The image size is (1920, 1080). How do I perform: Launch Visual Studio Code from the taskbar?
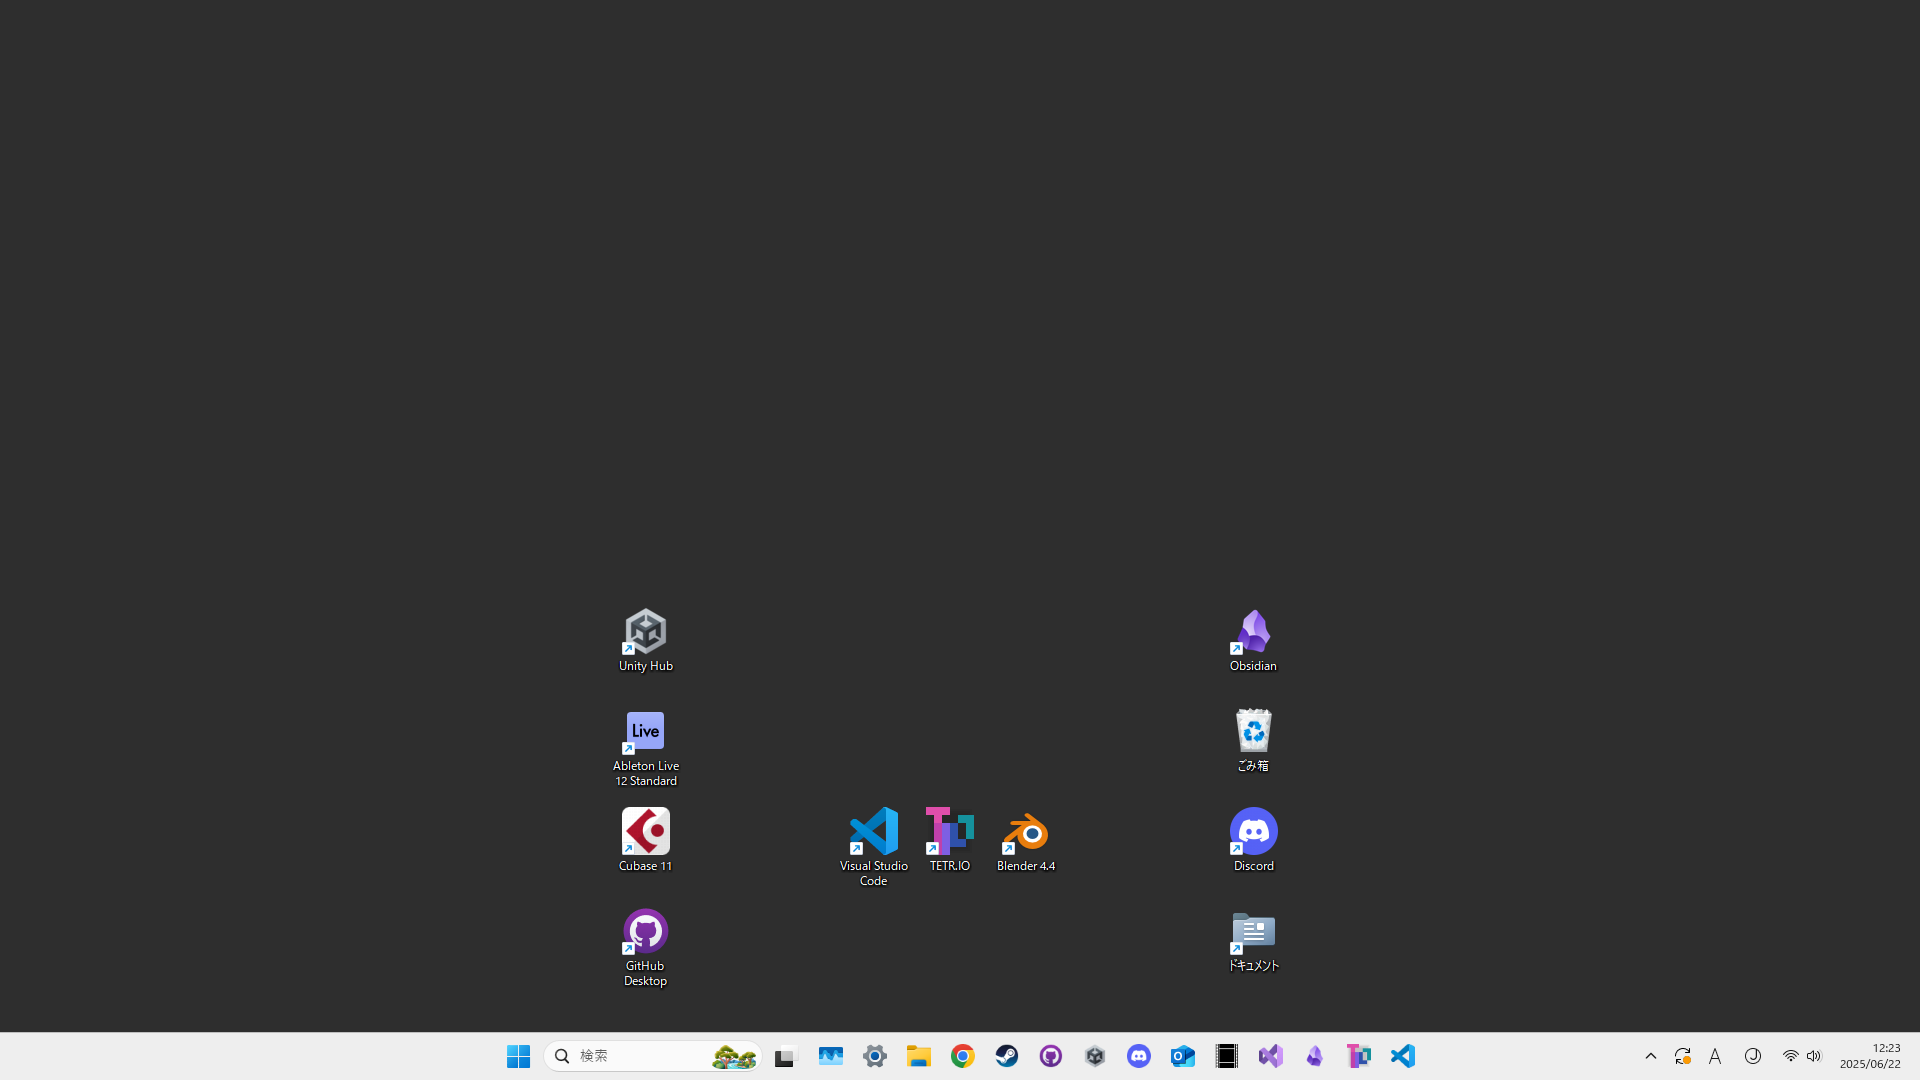1403,1056
